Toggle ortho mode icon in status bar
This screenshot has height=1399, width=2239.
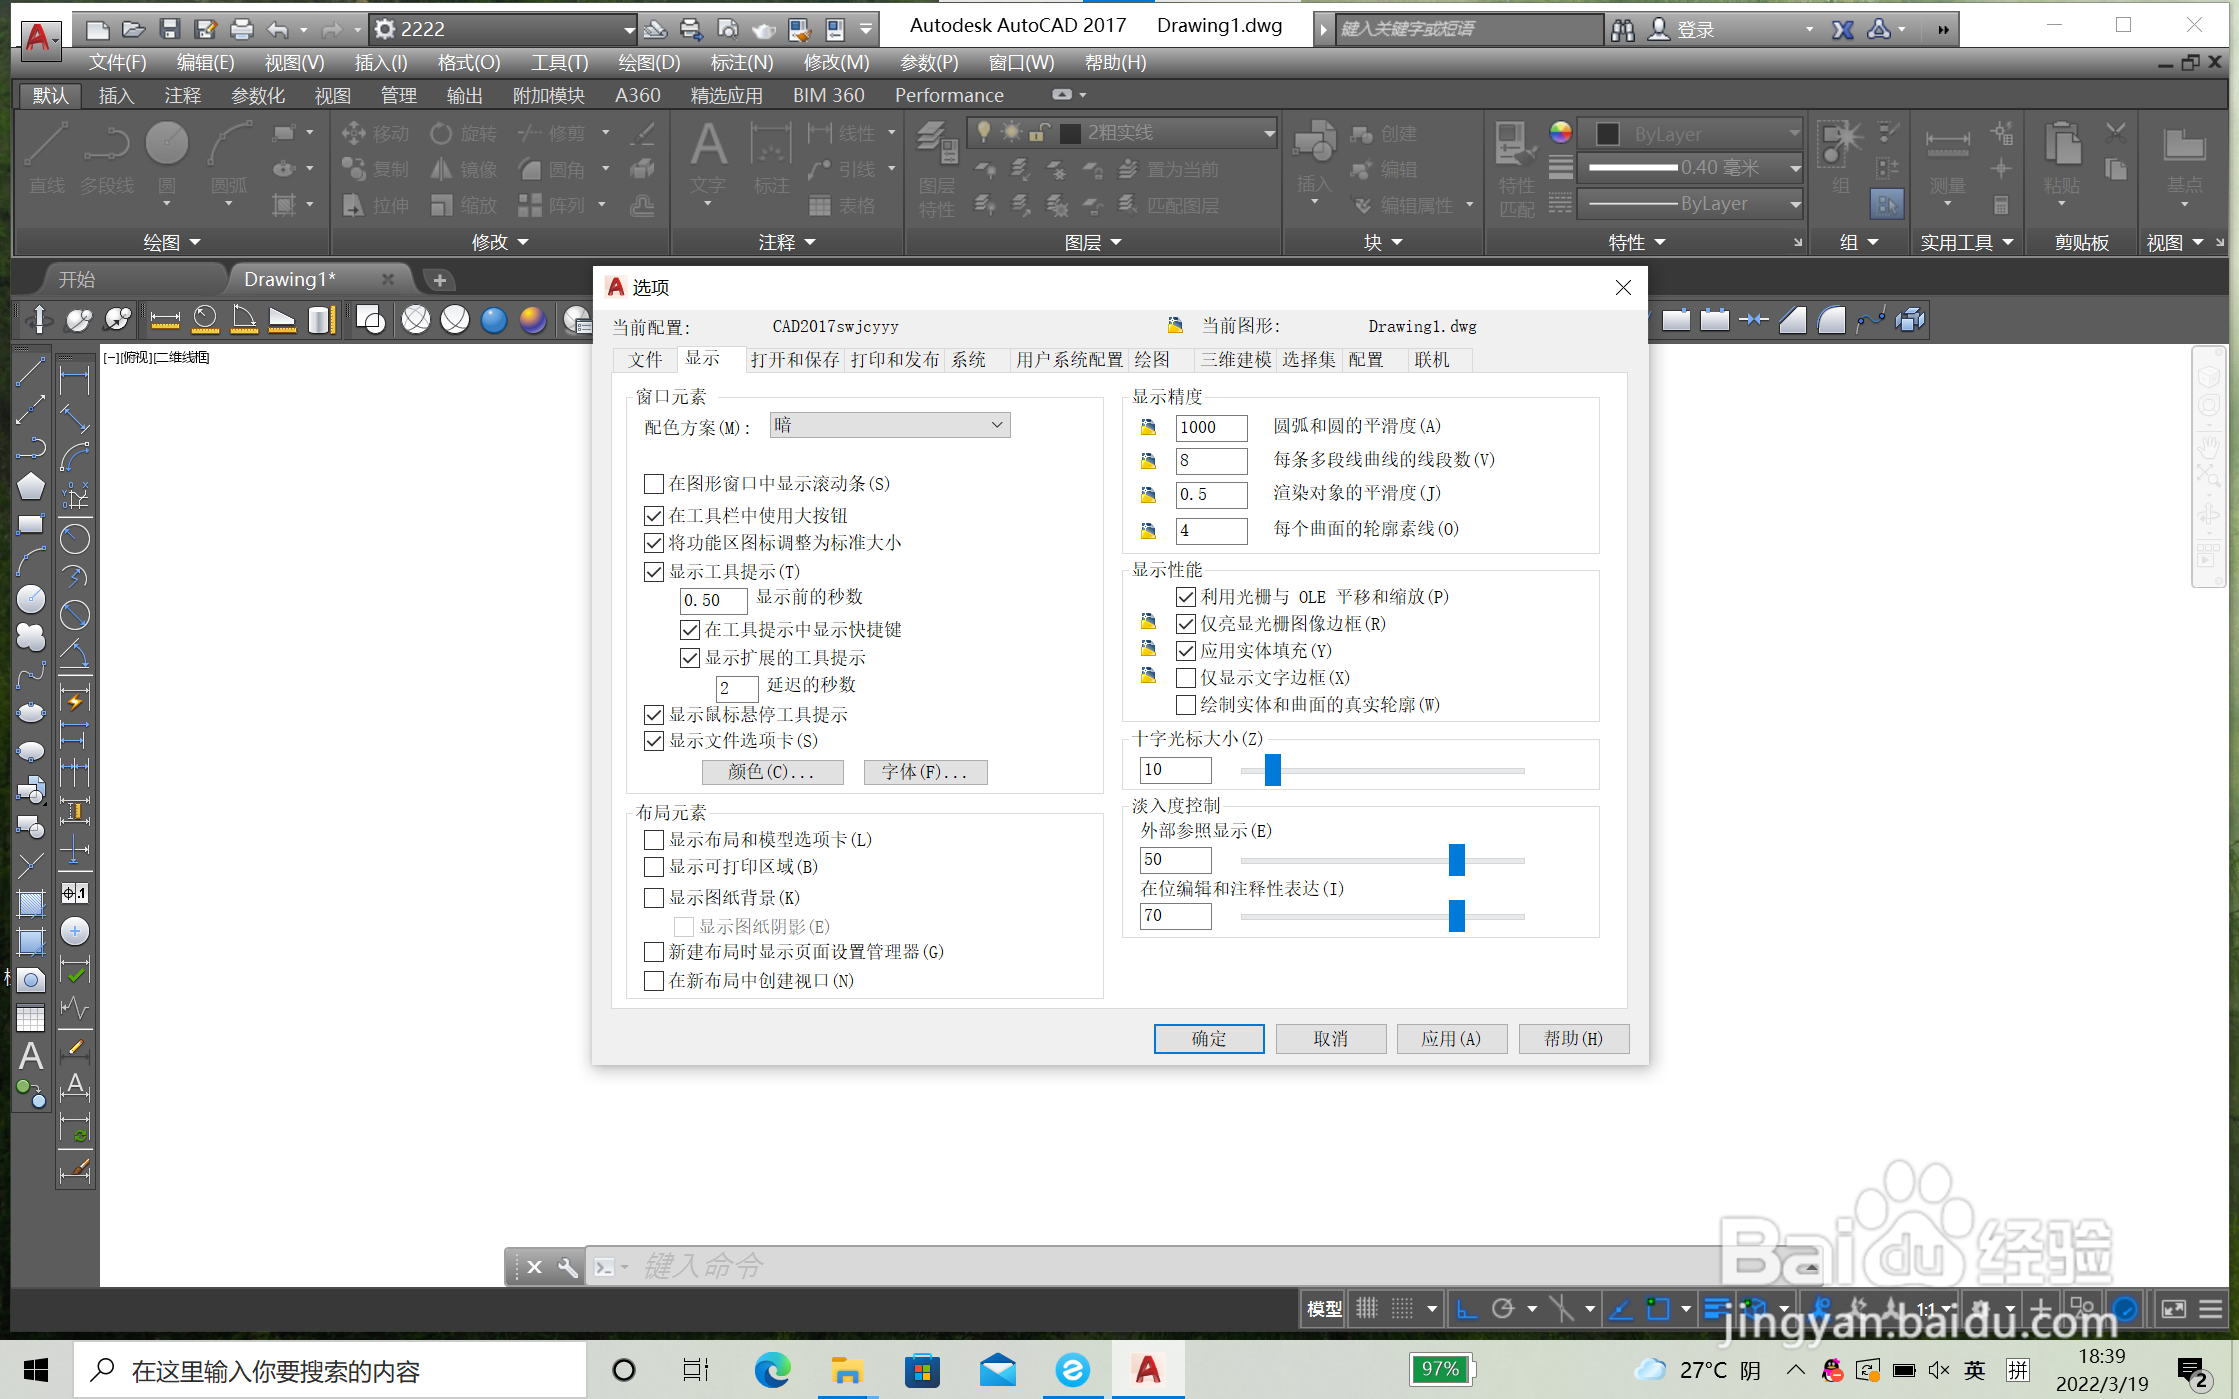click(1466, 1308)
